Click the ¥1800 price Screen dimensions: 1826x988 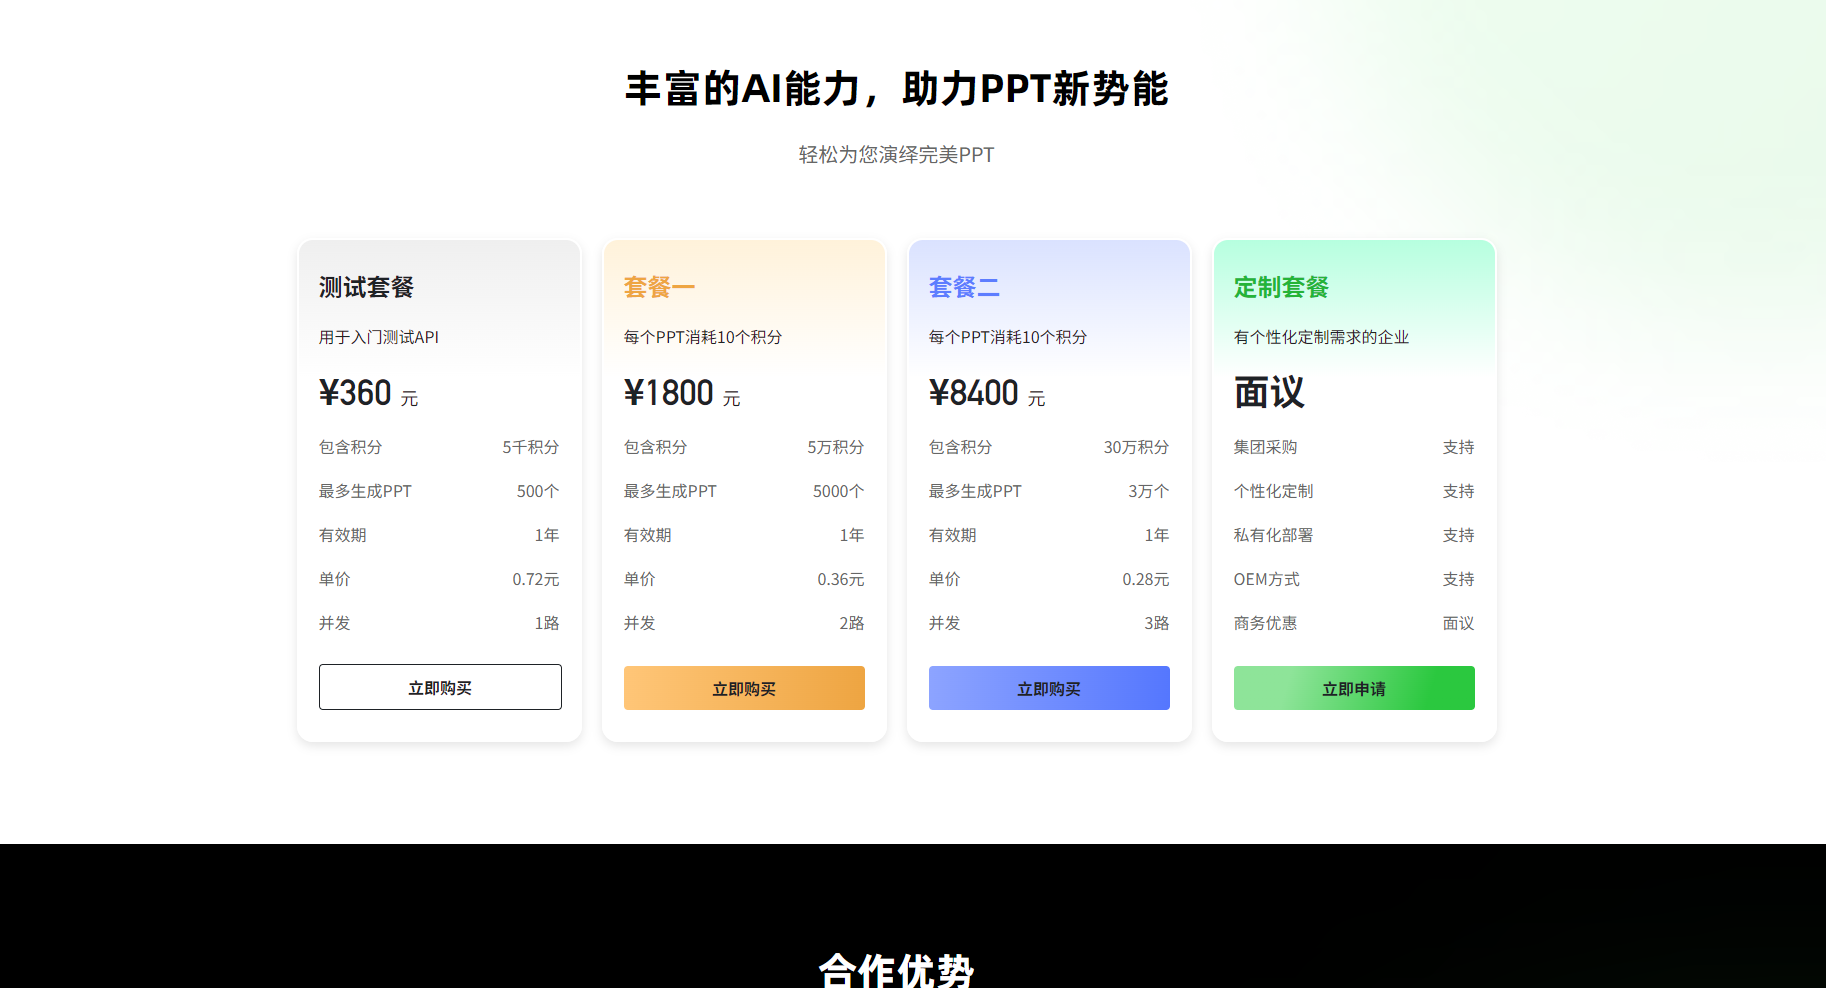point(669,393)
